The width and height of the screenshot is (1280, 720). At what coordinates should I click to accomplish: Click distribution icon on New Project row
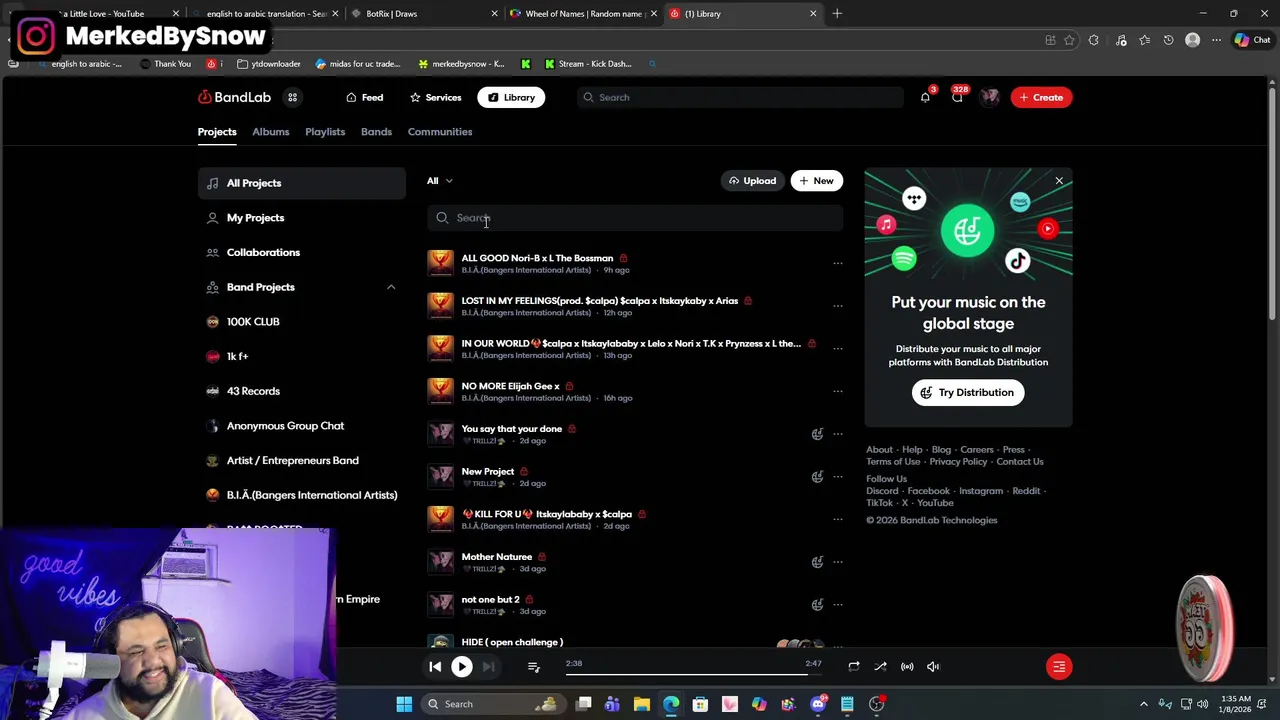click(x=817, y=477)
